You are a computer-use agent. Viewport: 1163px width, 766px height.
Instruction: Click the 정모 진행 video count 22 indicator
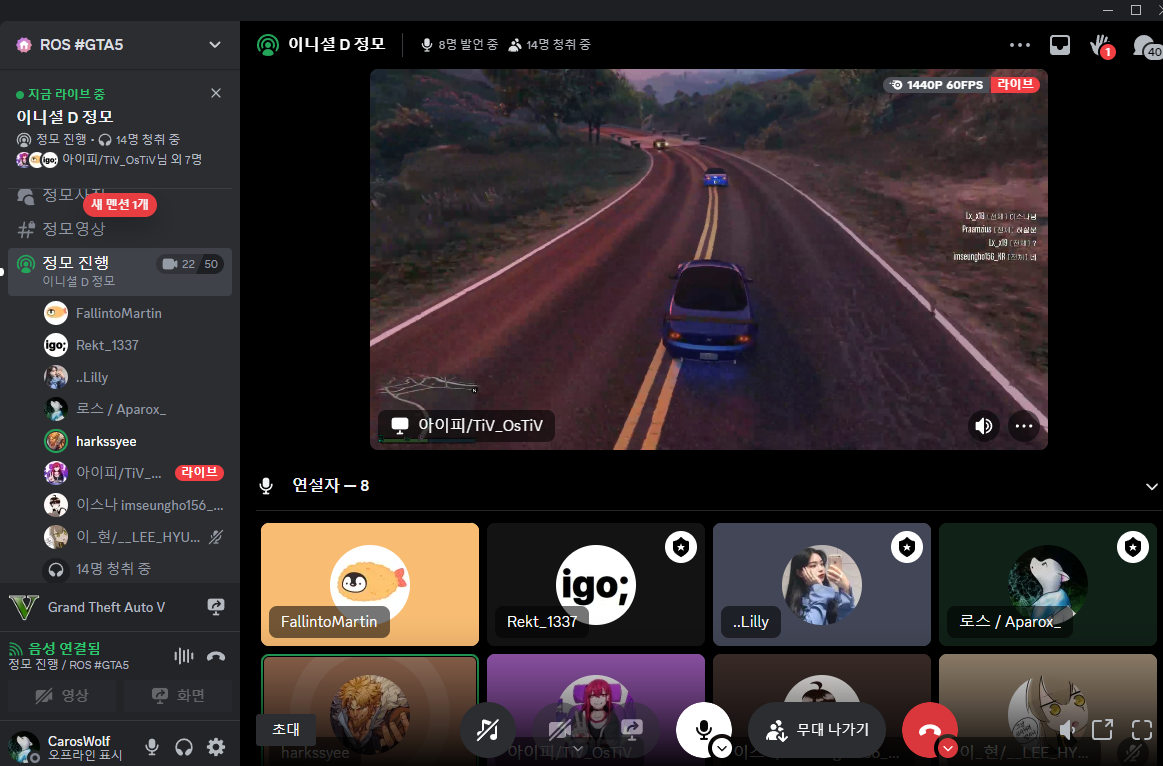179,264
